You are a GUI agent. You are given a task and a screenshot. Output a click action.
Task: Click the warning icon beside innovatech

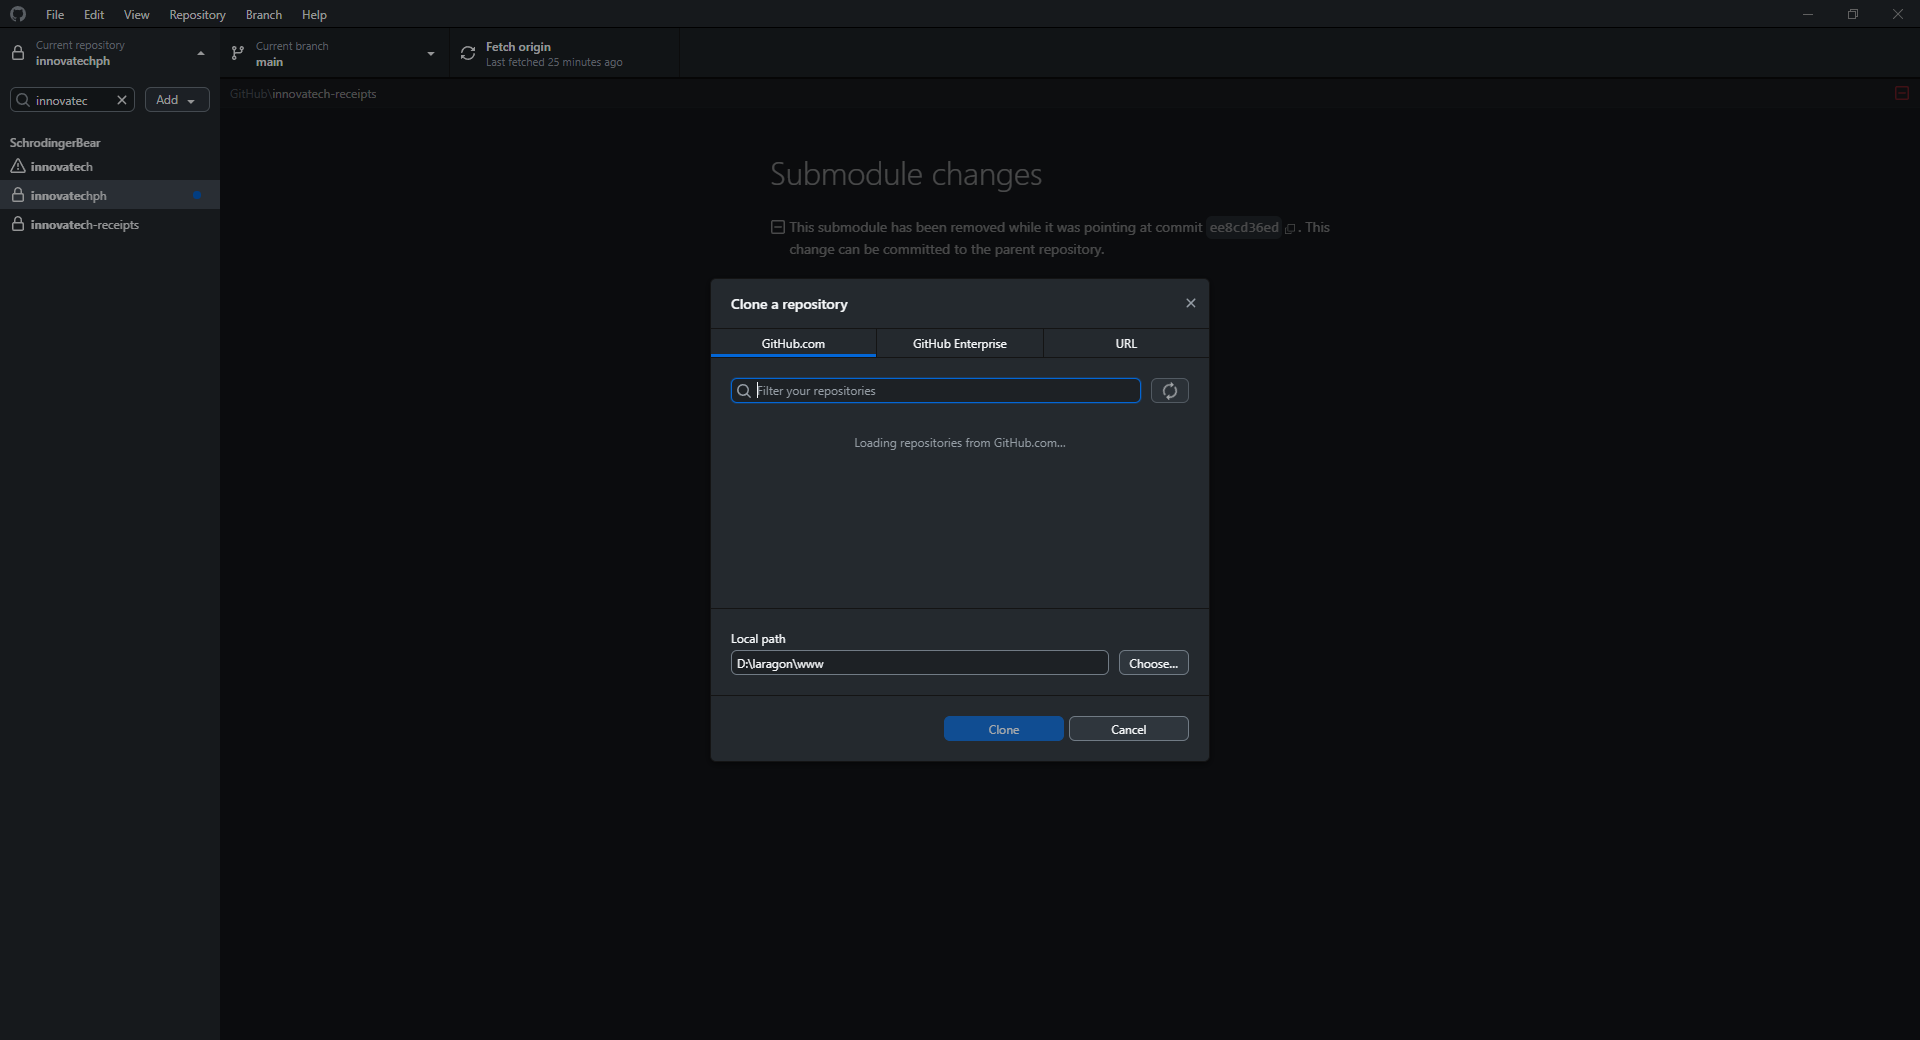[x=18, y=166]
